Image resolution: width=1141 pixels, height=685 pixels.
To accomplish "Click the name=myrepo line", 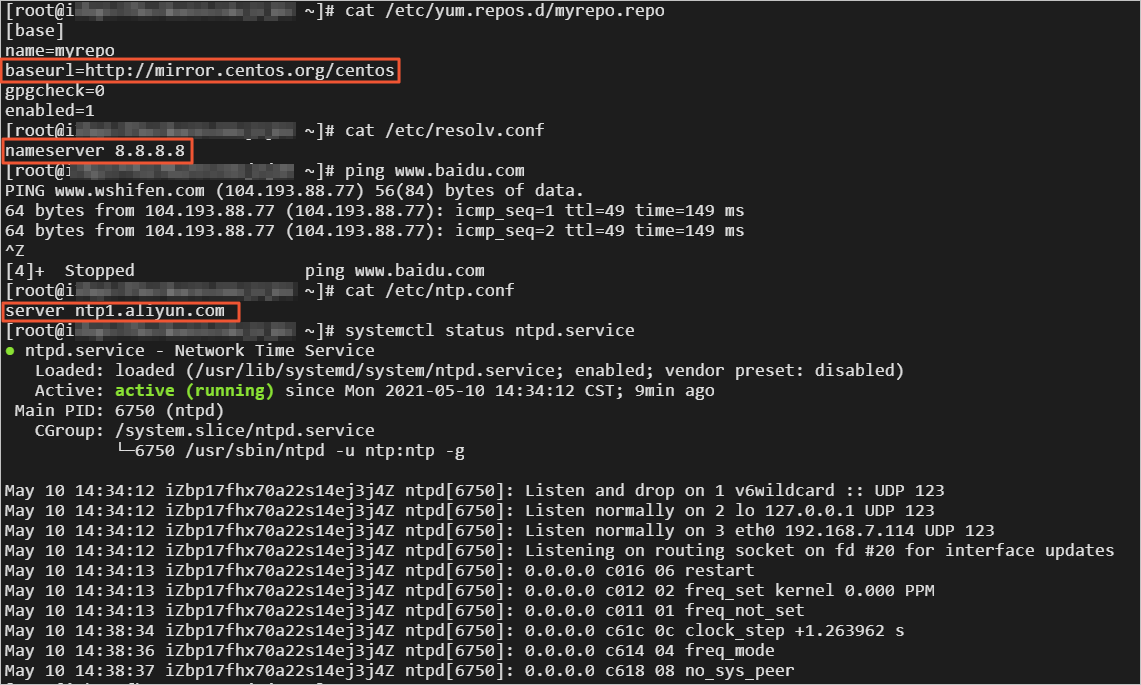I will tap(60, 51).
